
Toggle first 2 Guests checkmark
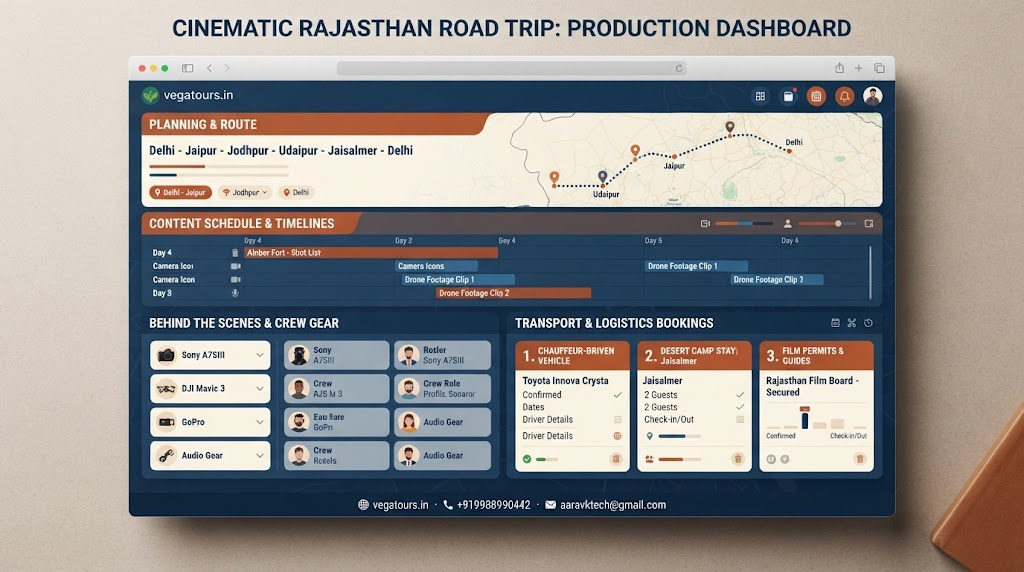740,395
